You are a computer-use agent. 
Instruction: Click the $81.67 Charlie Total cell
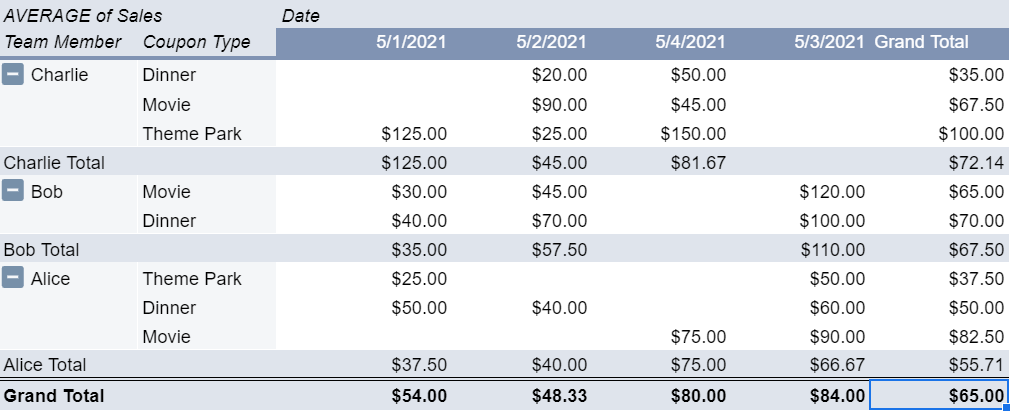pyautogui.click(x=698, y=163)
